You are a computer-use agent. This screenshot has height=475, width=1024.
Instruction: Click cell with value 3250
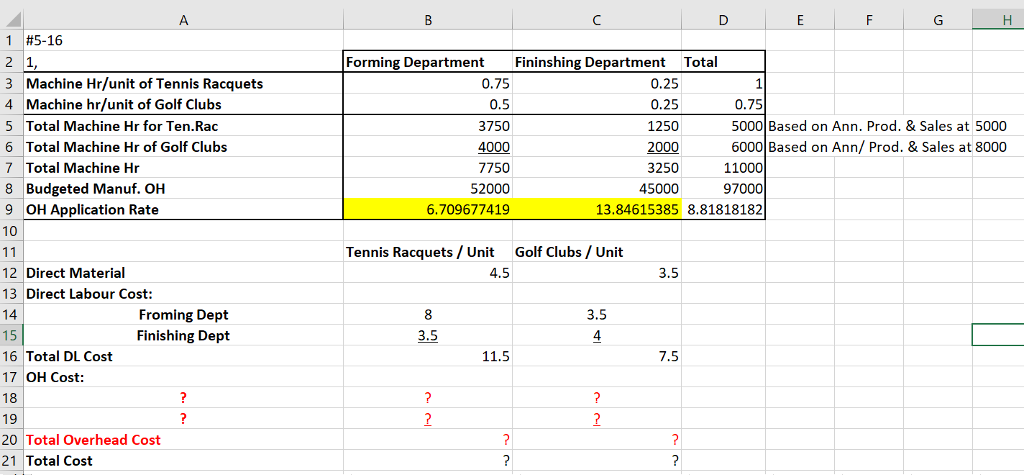596,168
